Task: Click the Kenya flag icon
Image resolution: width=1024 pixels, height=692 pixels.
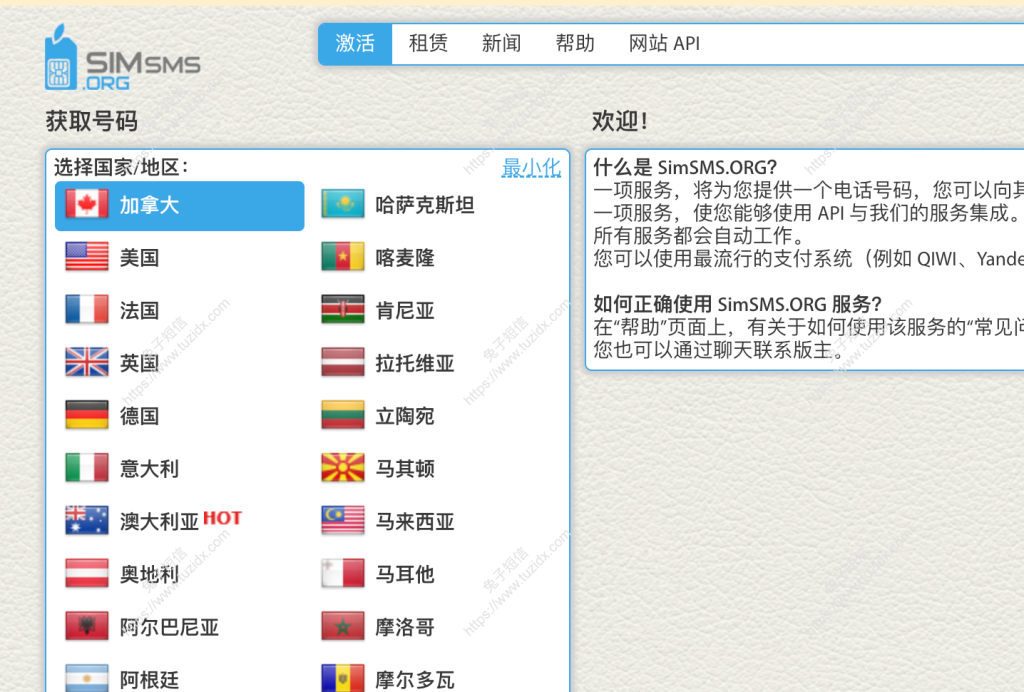Action: pyautogui.click(x=343, y=310)
